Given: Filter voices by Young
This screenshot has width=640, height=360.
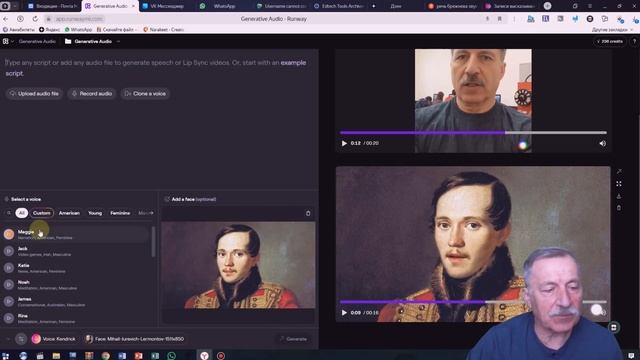Looking at the screenshot, I should pos(95,213).
